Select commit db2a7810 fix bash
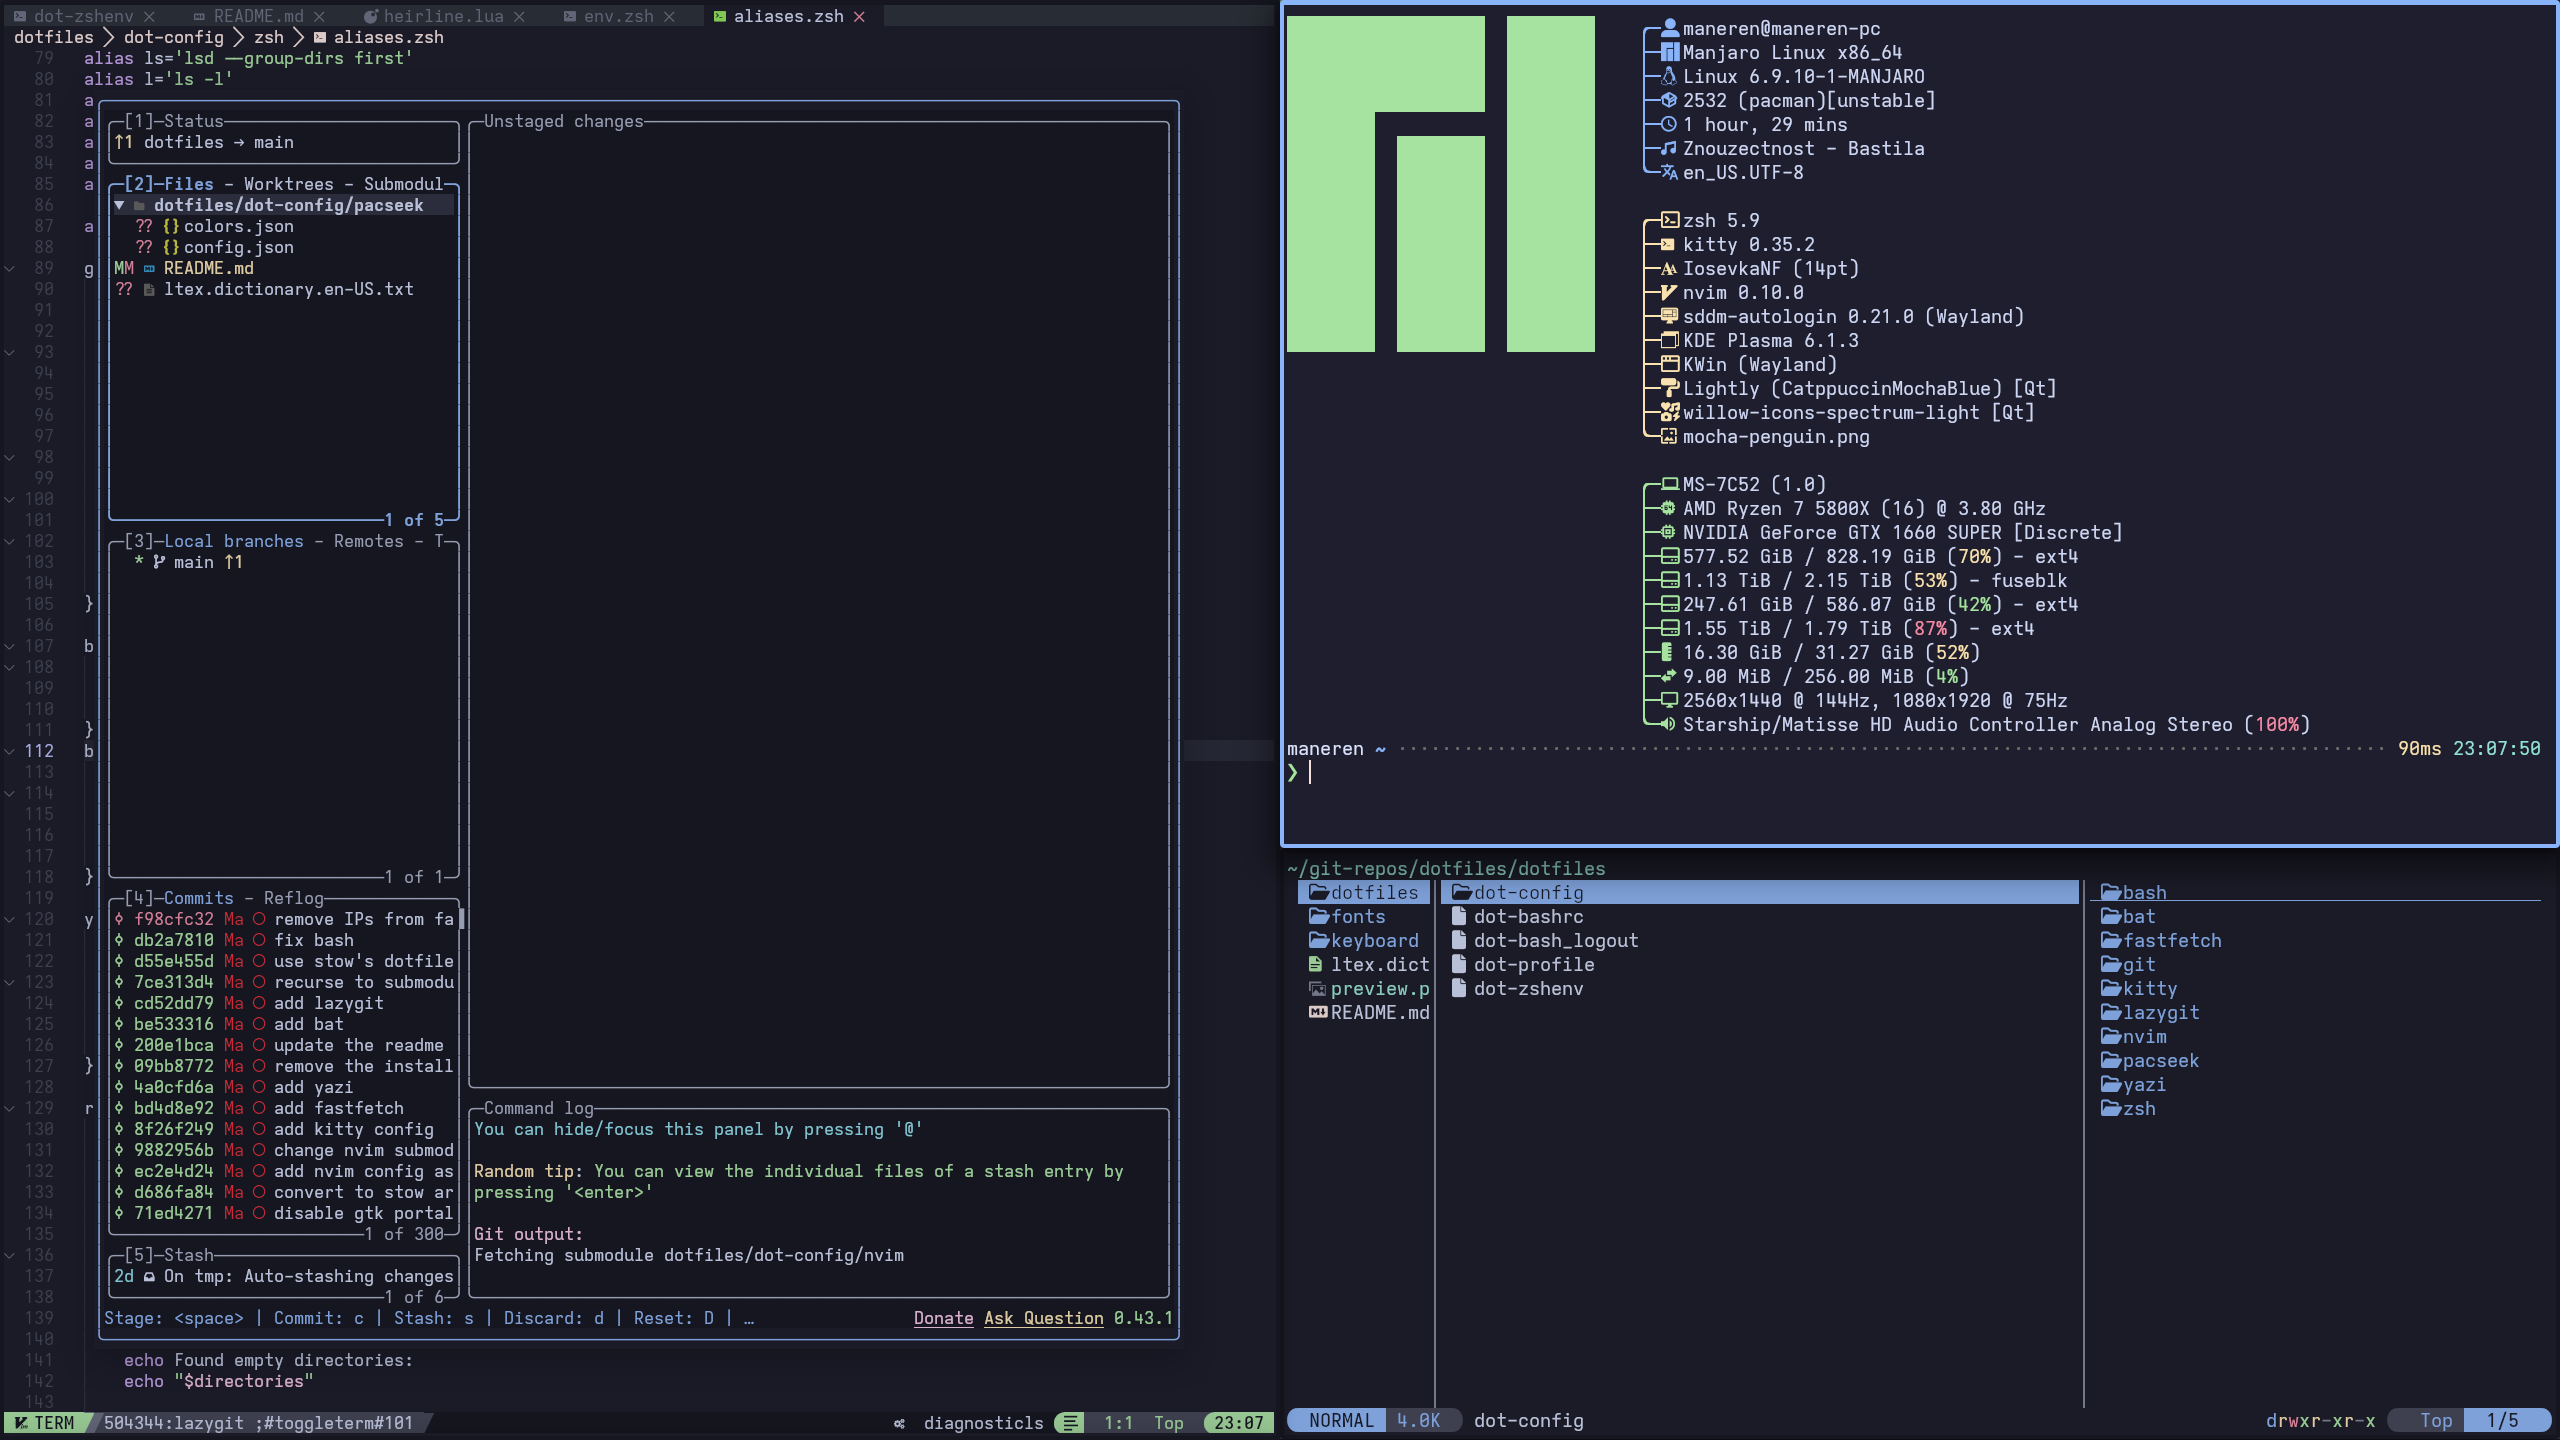 [x=284, y=940]
